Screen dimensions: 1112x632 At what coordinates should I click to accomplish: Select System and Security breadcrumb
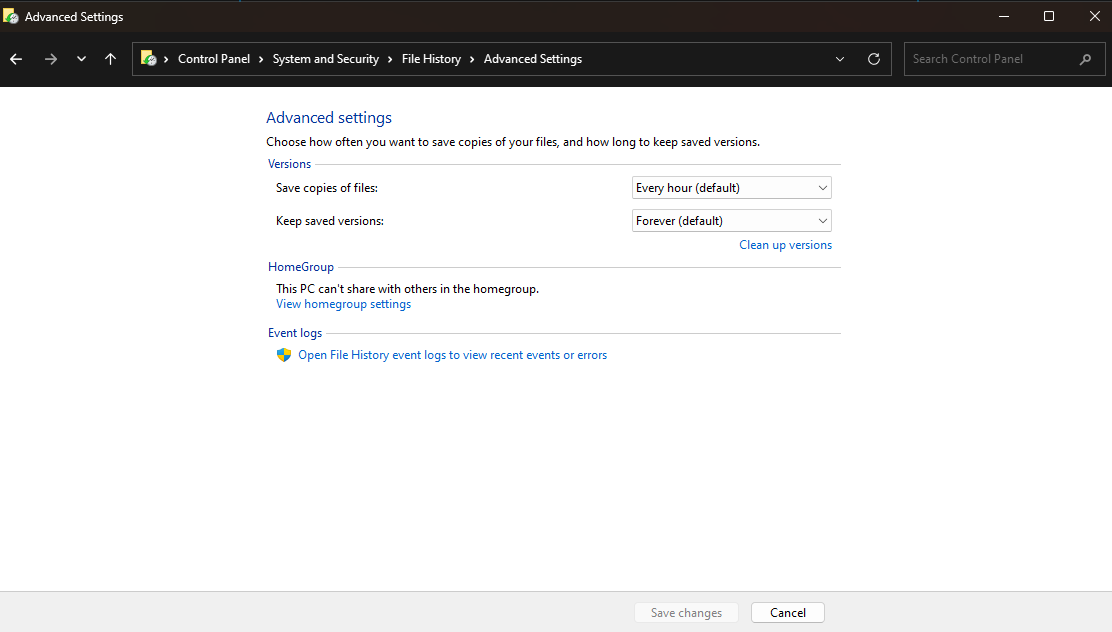[326, 59]
